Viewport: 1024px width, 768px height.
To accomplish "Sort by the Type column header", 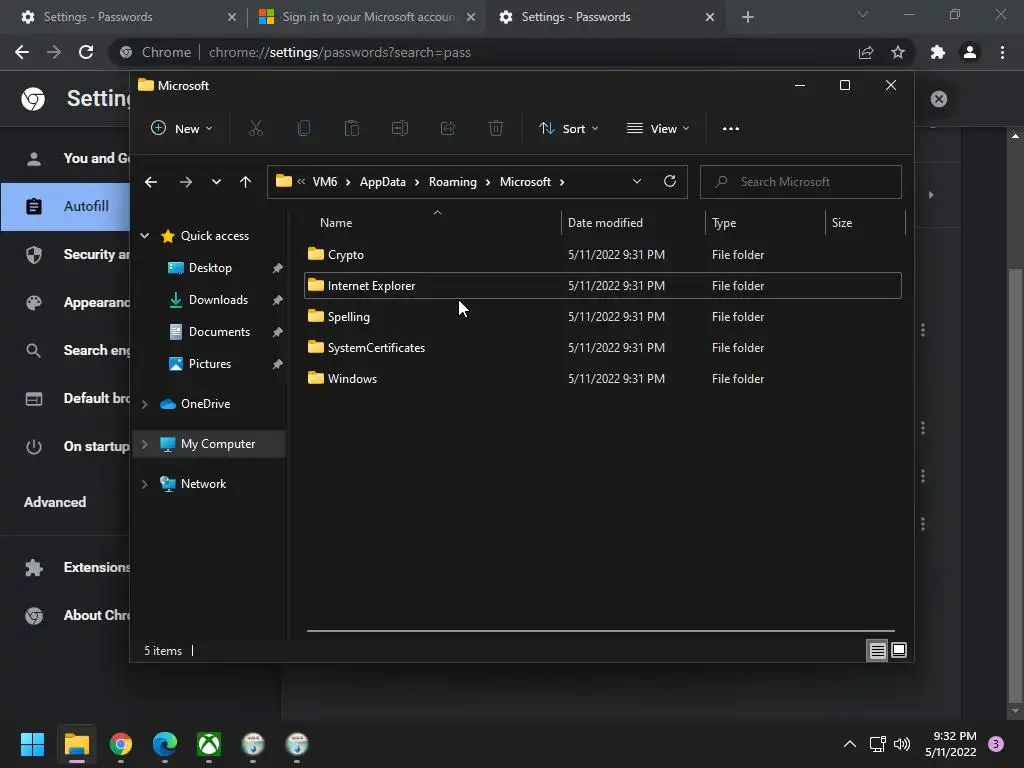I will click(765, 223).
